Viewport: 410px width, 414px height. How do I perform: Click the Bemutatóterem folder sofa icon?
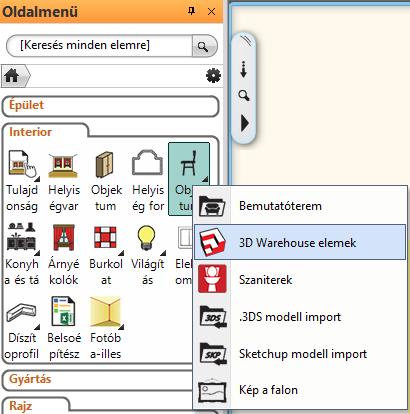(x=212, y=206)
